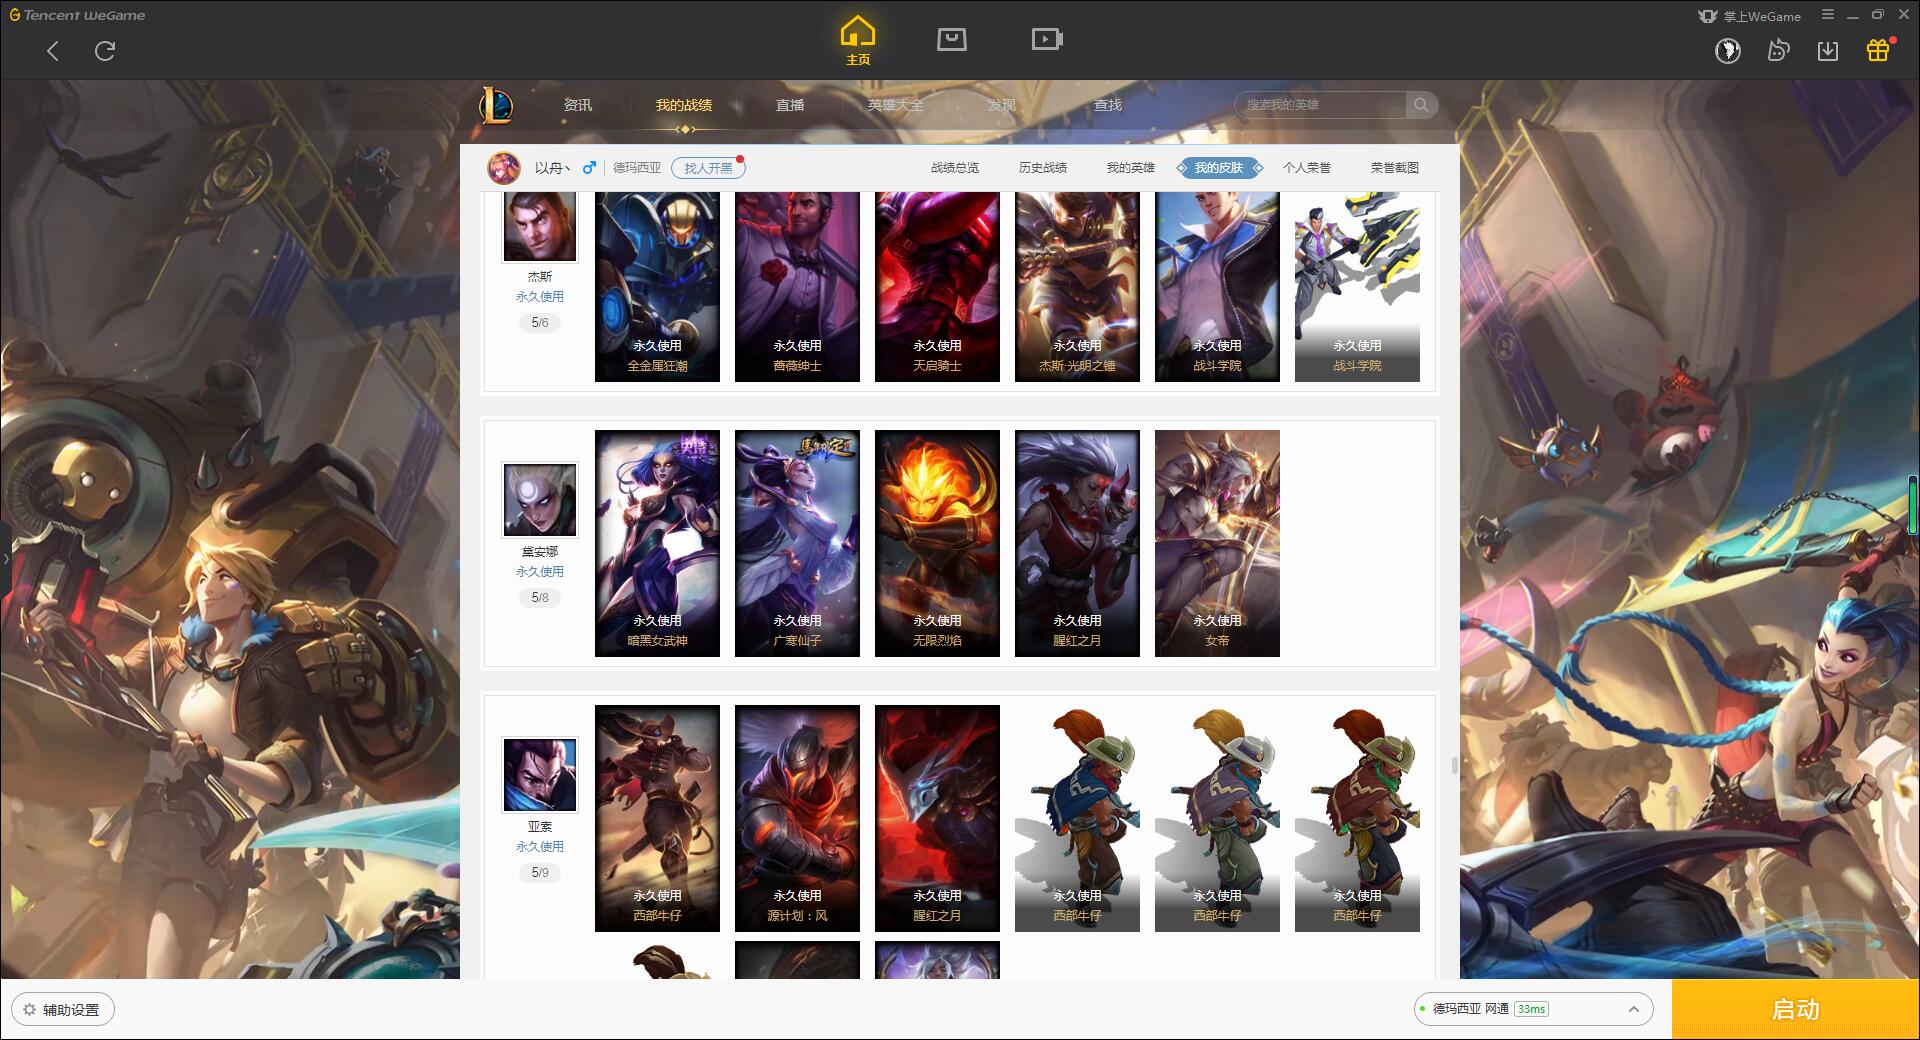Viewport: 1920px width, 1040px height.
Task: Click 黛安娜 champion portrait
Action: (540, 500)
